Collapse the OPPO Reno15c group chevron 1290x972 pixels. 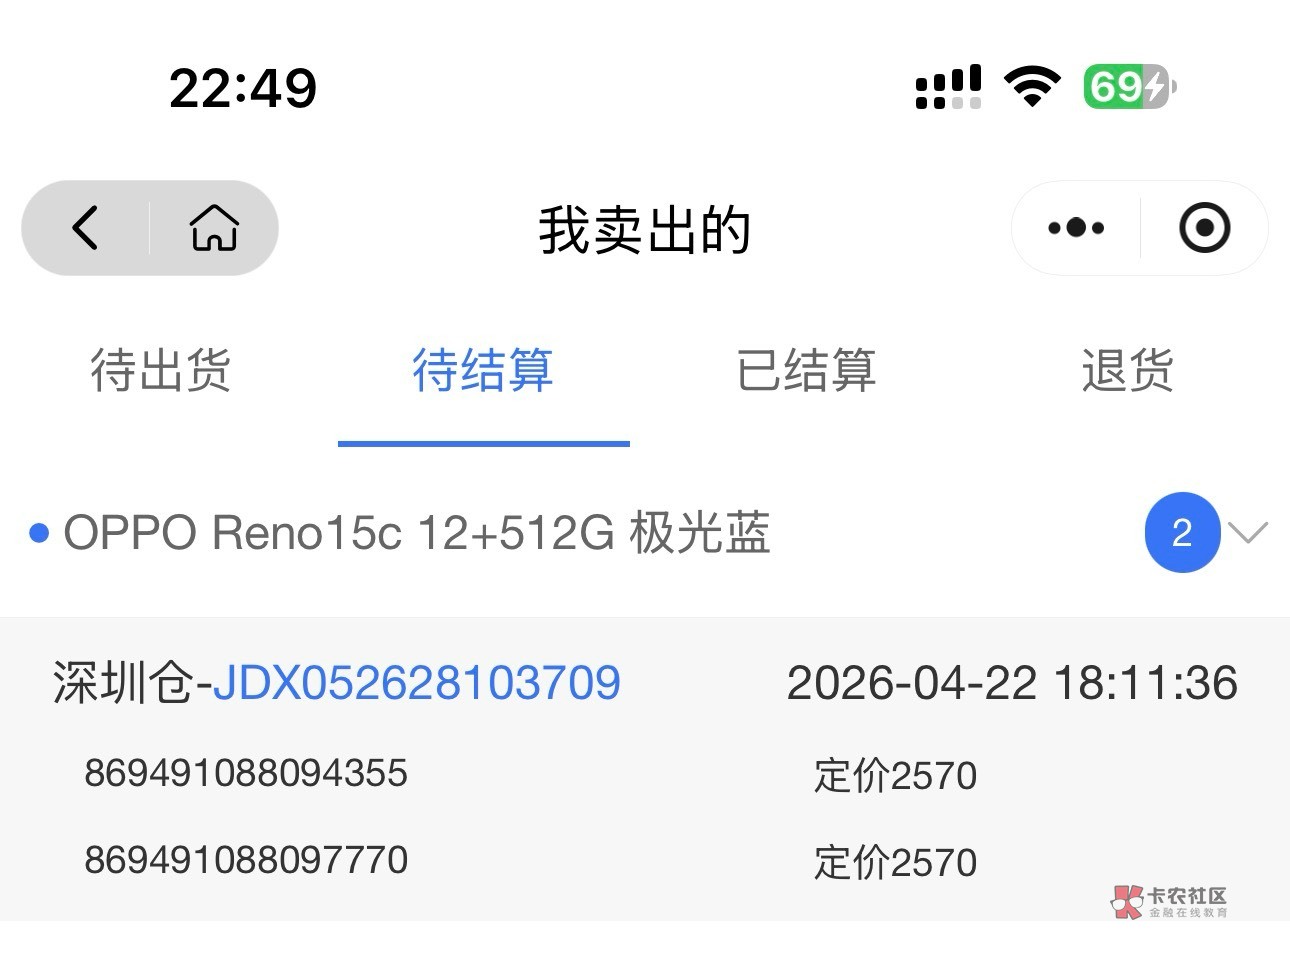(1248, 532)
